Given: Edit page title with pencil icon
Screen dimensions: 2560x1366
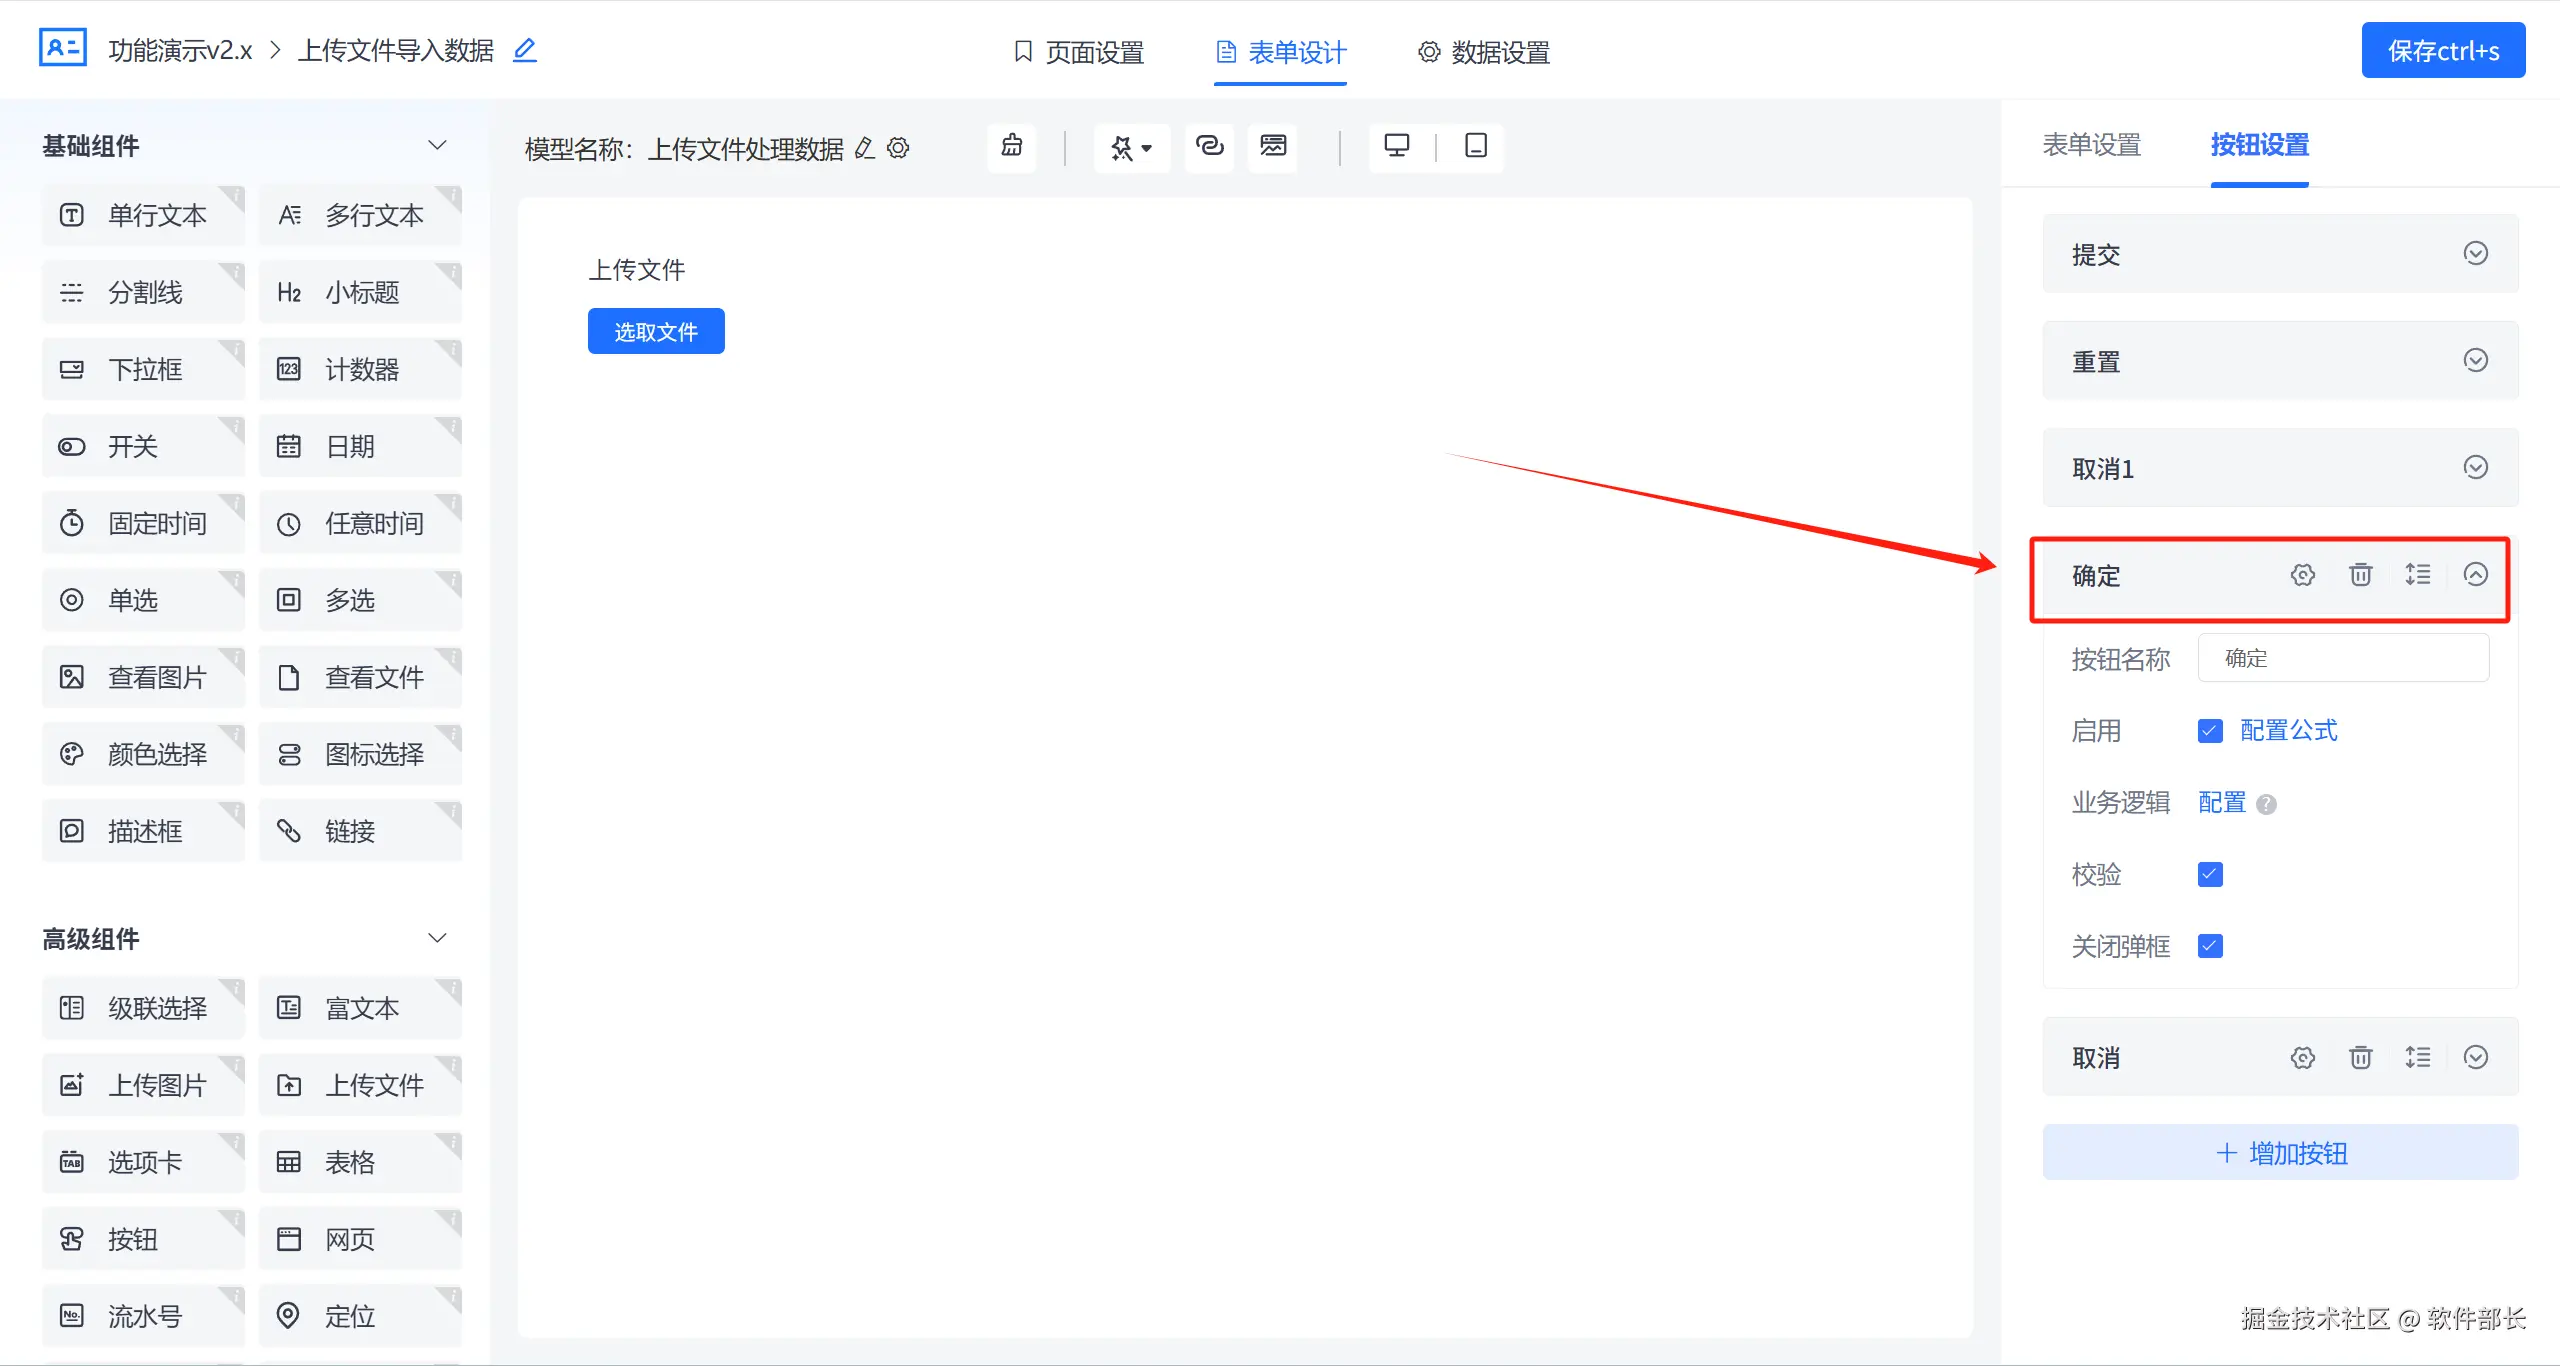Looking at the screenshot, I should (525, 50).
